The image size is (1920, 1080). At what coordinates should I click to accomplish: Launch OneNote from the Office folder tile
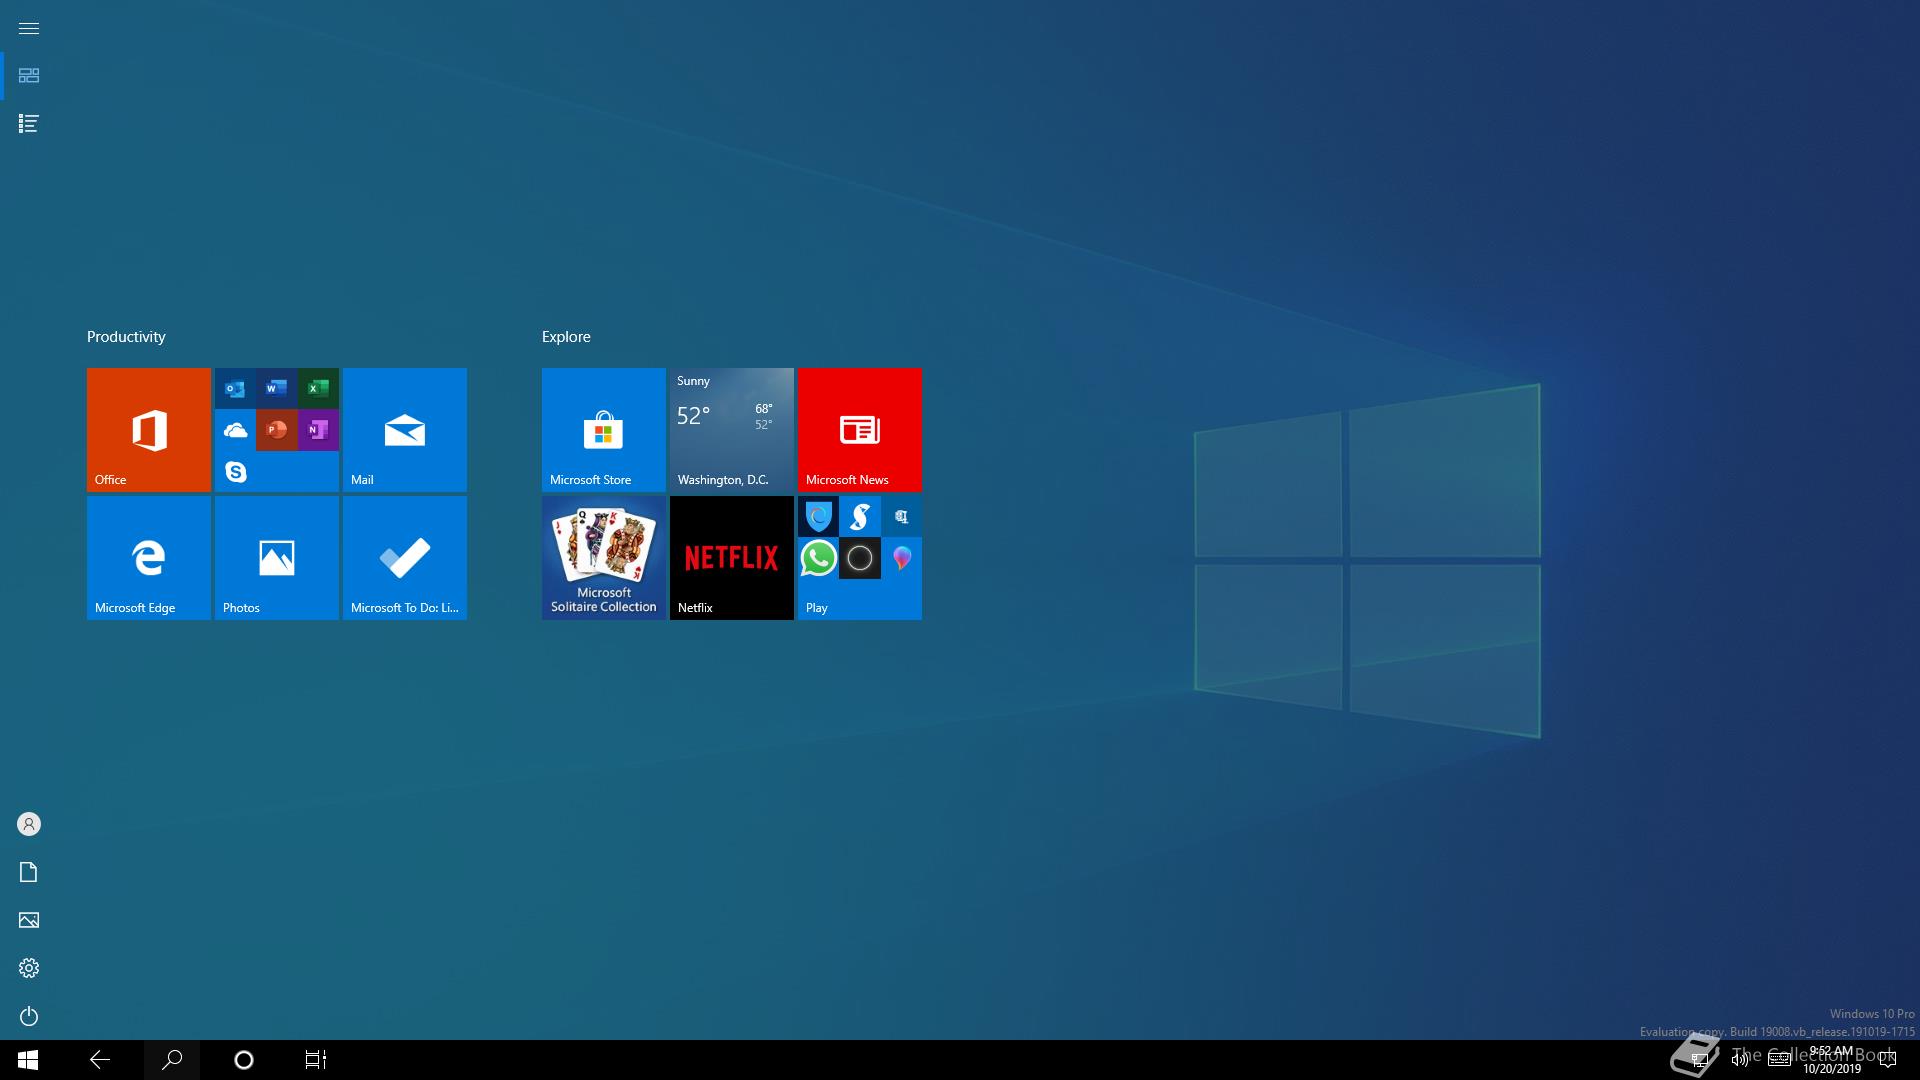coord(318,430)
